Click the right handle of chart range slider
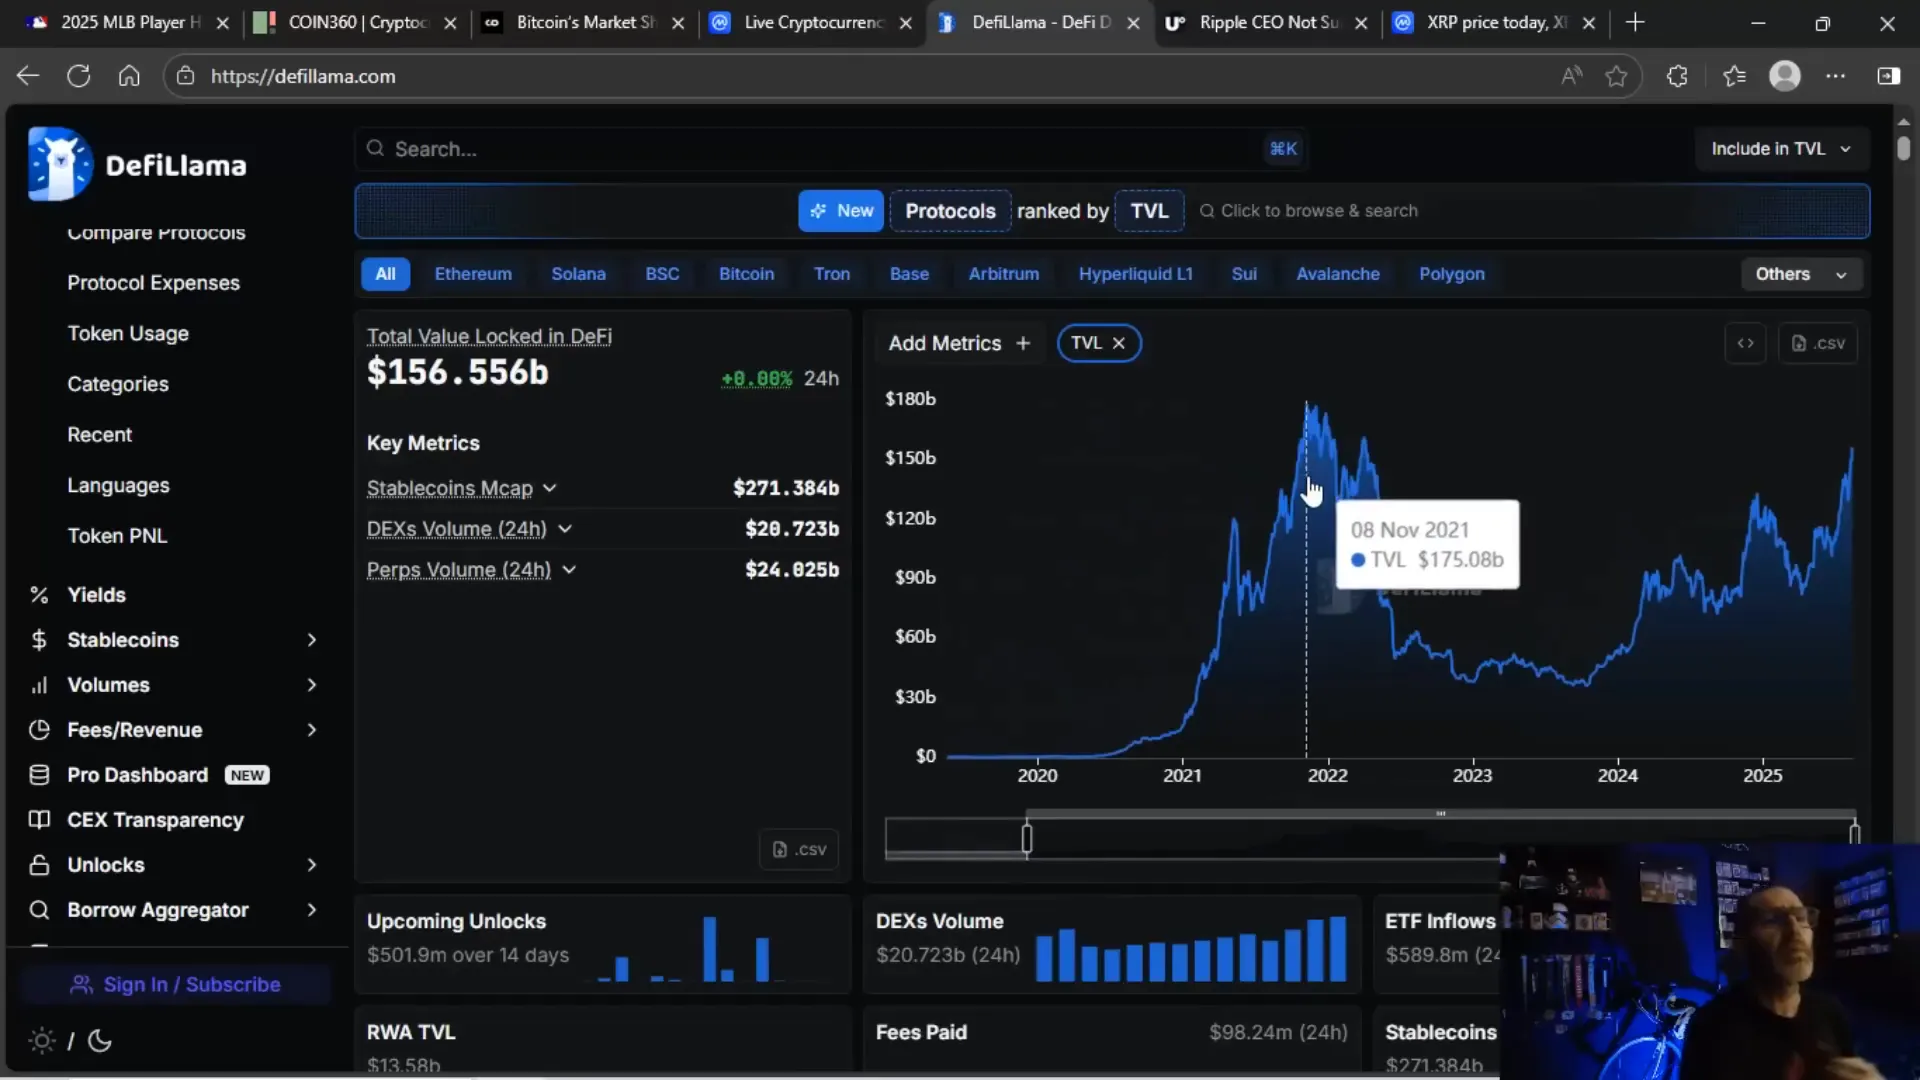1920x1080 pixels. [1854, 833]
